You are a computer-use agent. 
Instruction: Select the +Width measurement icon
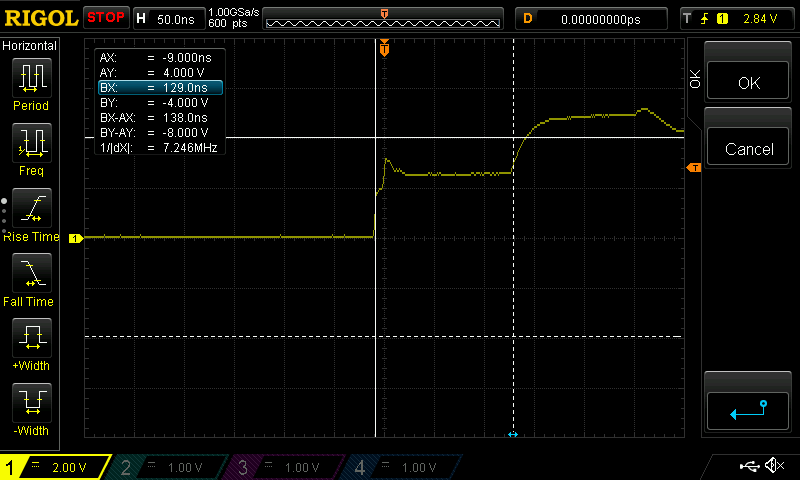click(x=31, y=343)
